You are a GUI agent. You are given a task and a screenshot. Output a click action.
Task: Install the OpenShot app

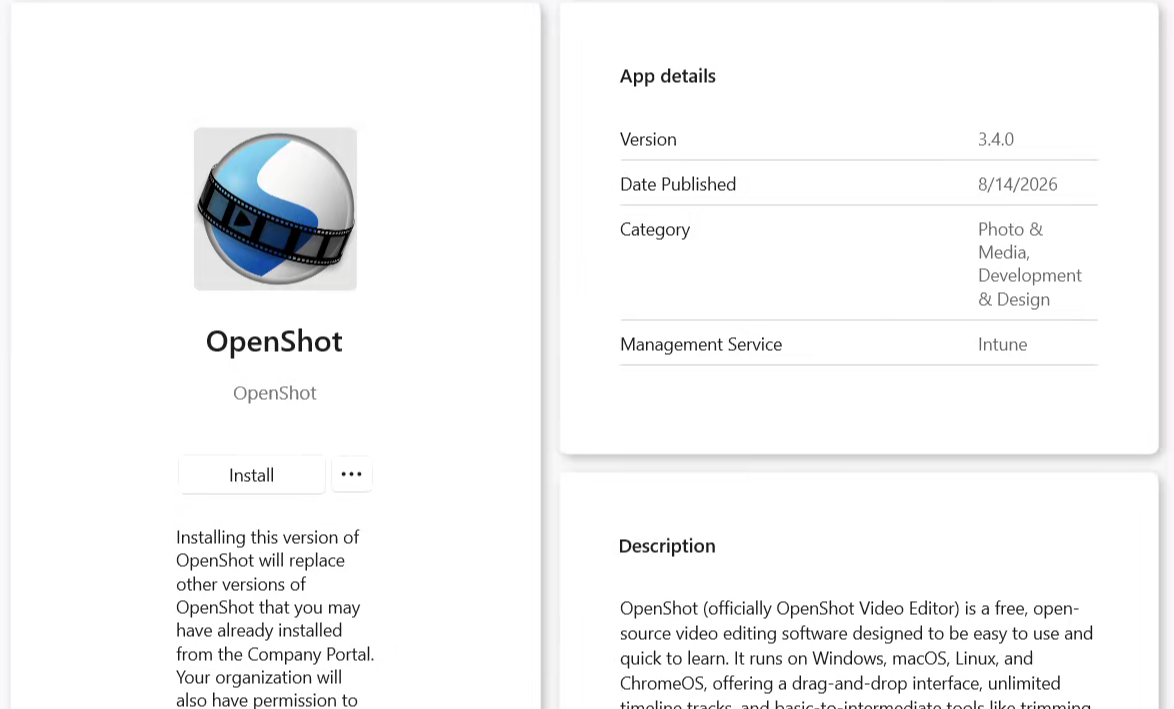[252, 475]
